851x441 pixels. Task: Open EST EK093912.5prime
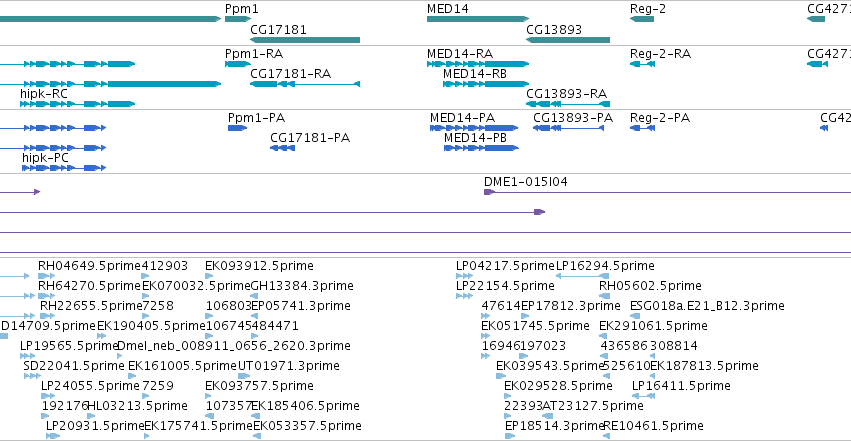(x=259, y=266)
